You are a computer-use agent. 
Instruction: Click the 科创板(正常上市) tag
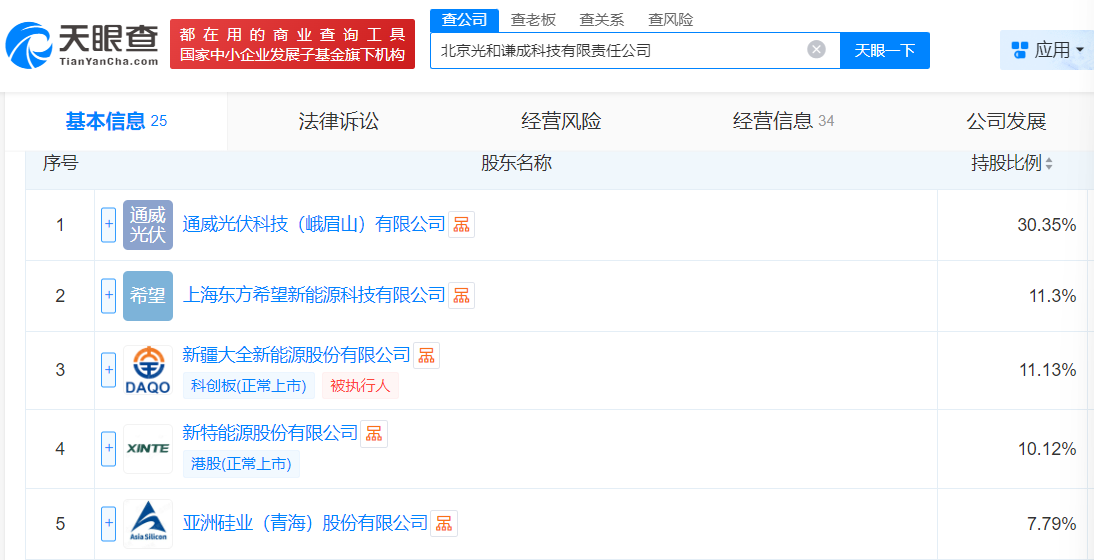249,386
